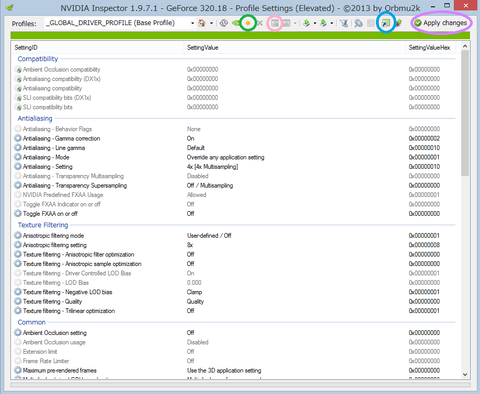Go to base profile via home icon
This screenshot has height=394, width=480.
202,23
